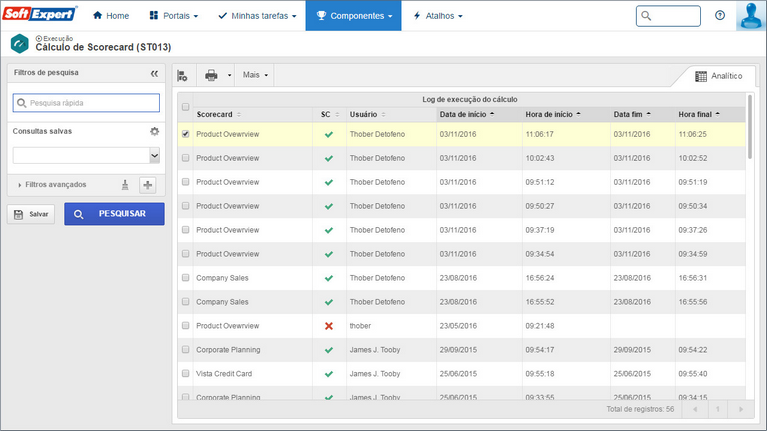This screenshot has width=767, height=431.
Task: Check the row started at 09:37:19
Action: pyautogui.click(x=185, y=230)
